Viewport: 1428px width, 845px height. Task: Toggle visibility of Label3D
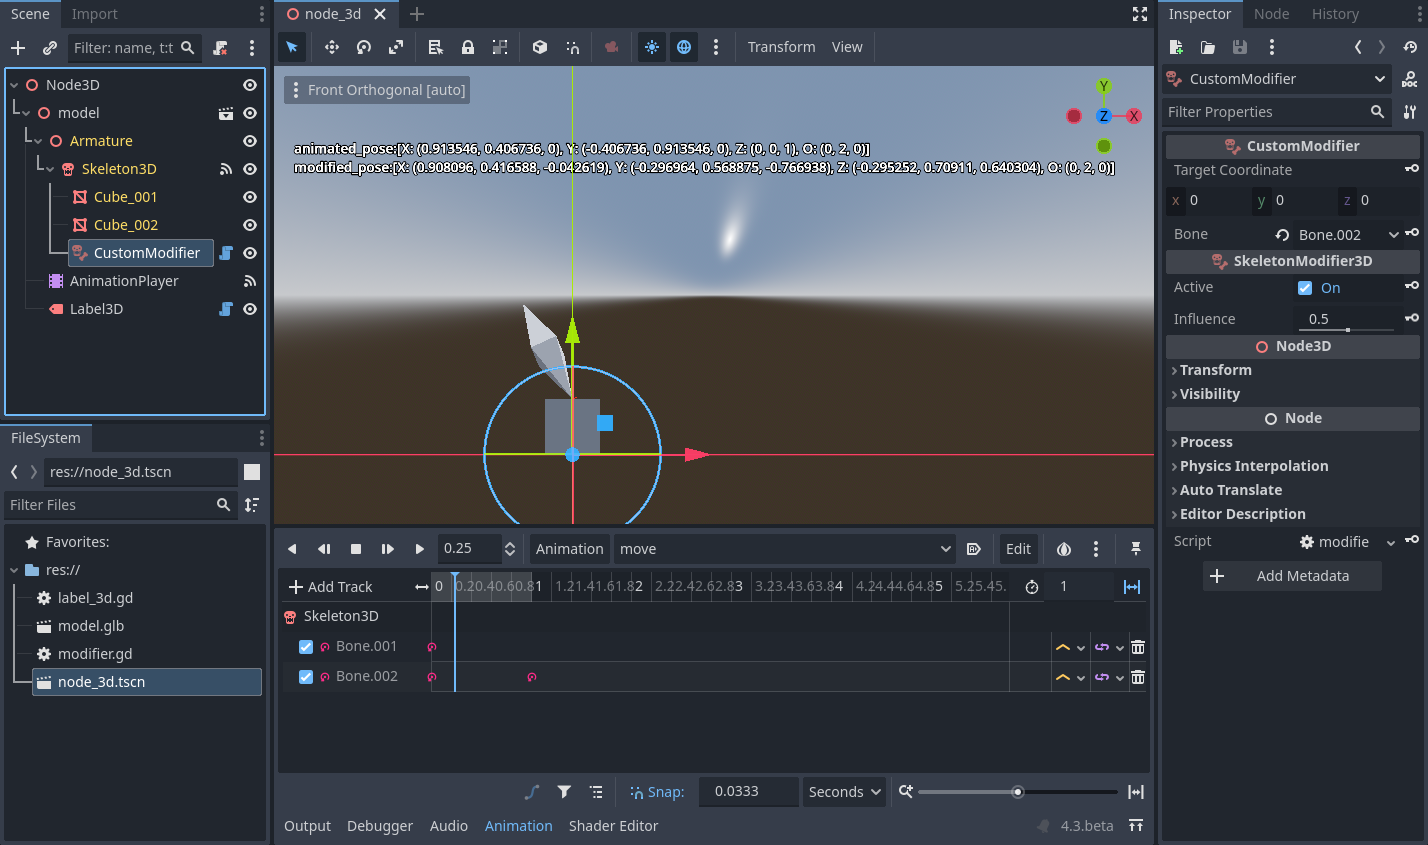[x=250, y=309]
